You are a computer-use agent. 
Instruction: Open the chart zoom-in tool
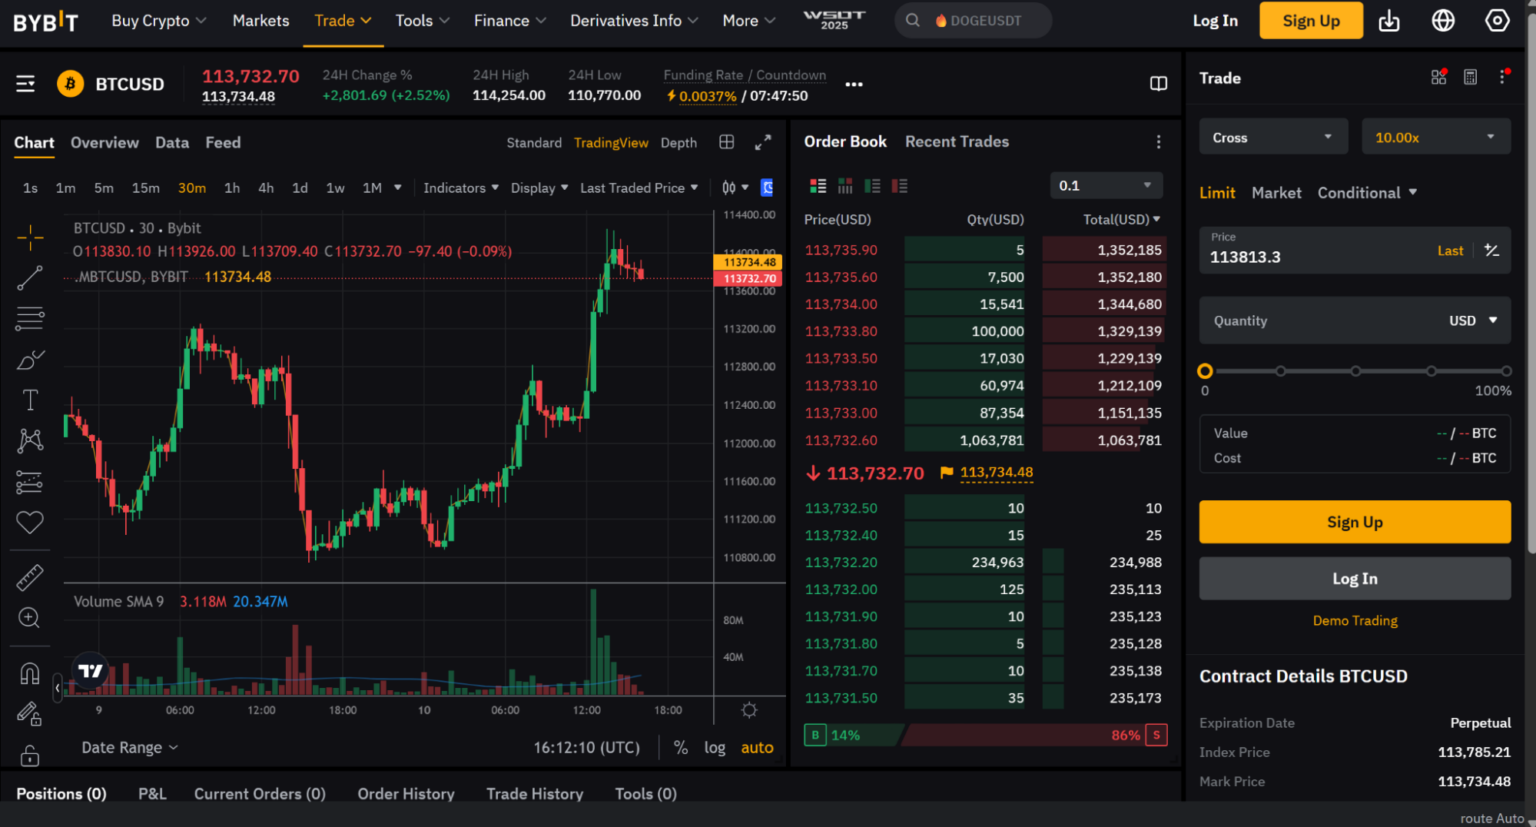pos(30,618)
